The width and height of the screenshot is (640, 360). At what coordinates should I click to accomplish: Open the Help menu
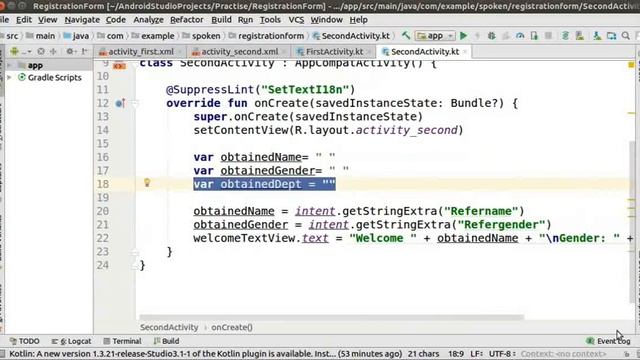click(358, 20)
